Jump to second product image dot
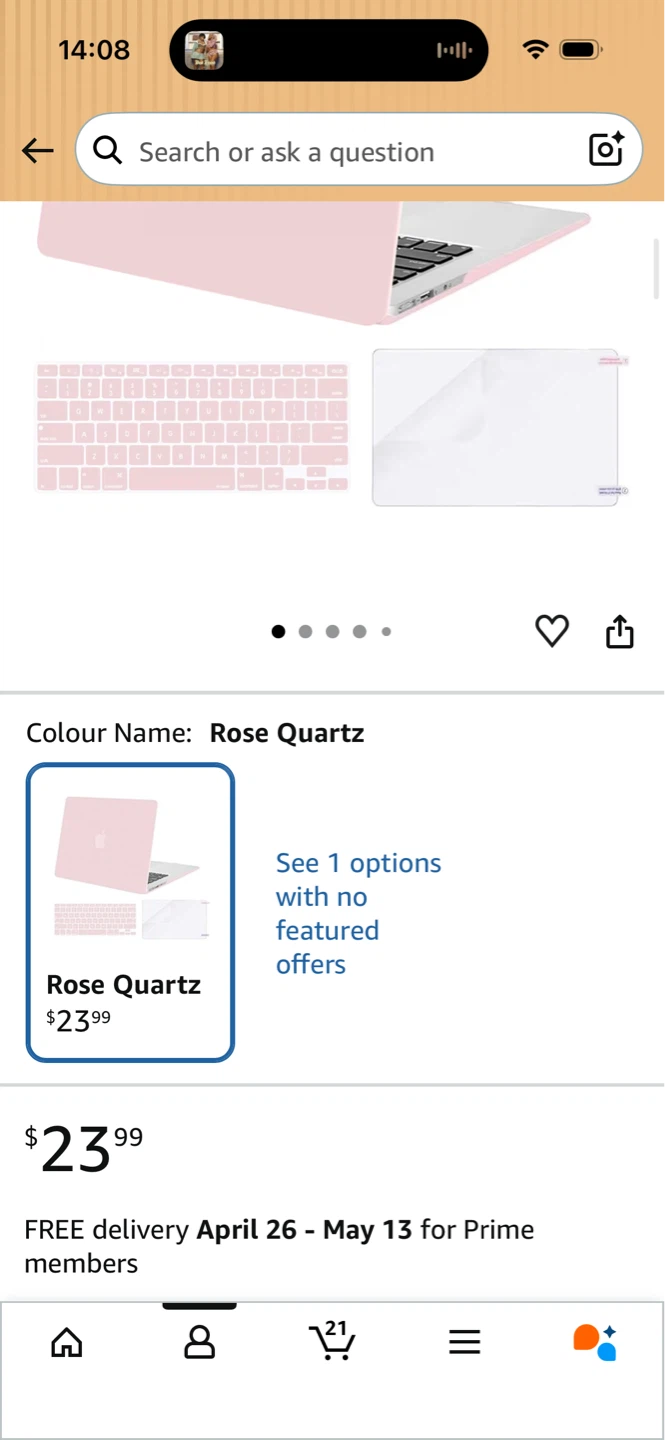Viewport: 665px width, 1440px height. [x=305, y=631]
